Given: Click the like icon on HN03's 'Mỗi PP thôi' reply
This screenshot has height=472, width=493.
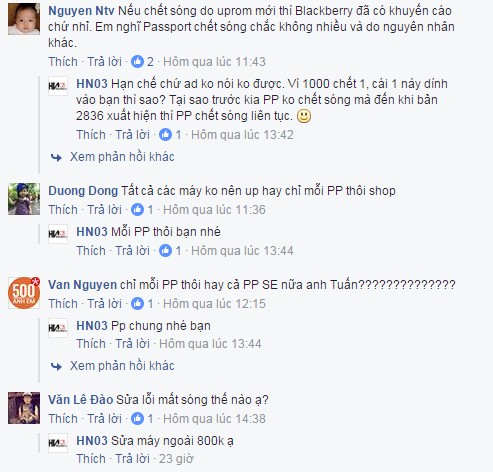Looking at the screenshot, I should coord(165,251).
